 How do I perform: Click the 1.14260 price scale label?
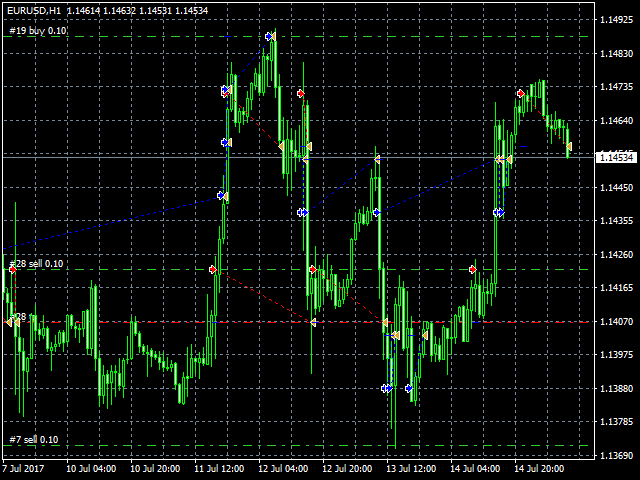(x=616, y=254)
